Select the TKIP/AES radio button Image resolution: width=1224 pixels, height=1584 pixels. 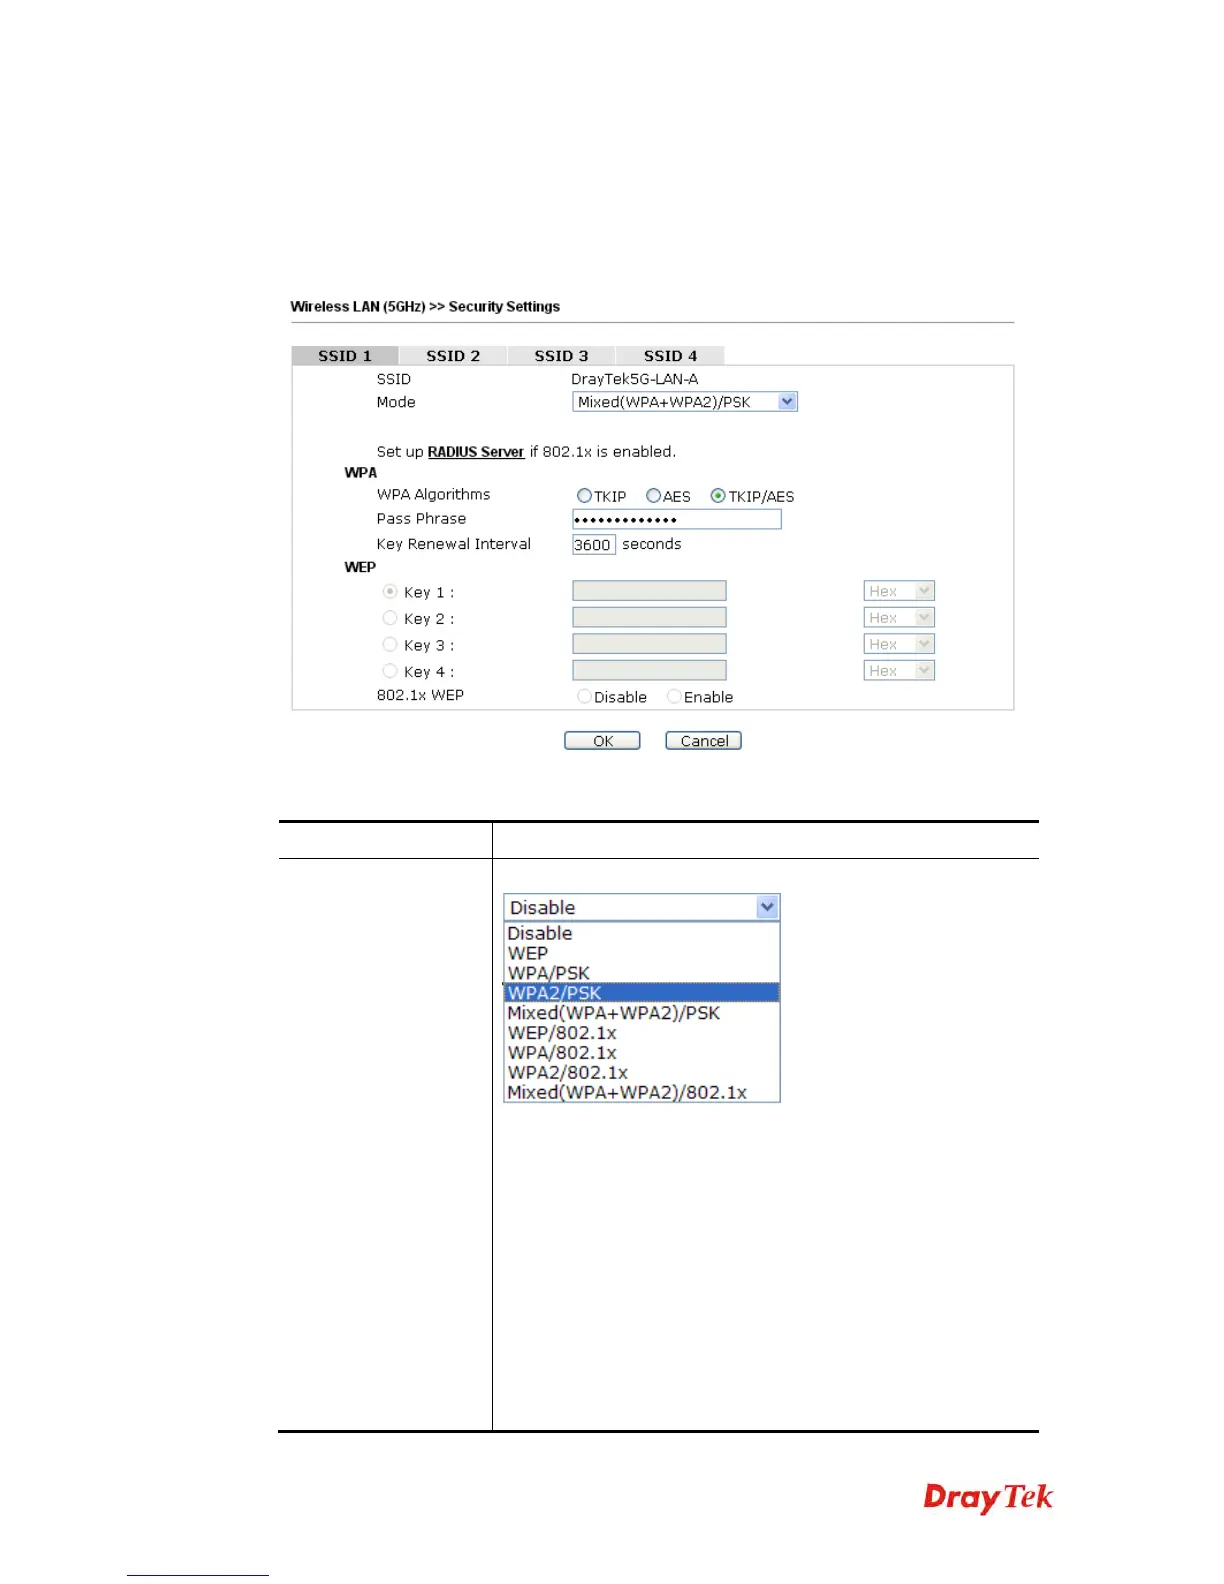click(x=718, y=496)
